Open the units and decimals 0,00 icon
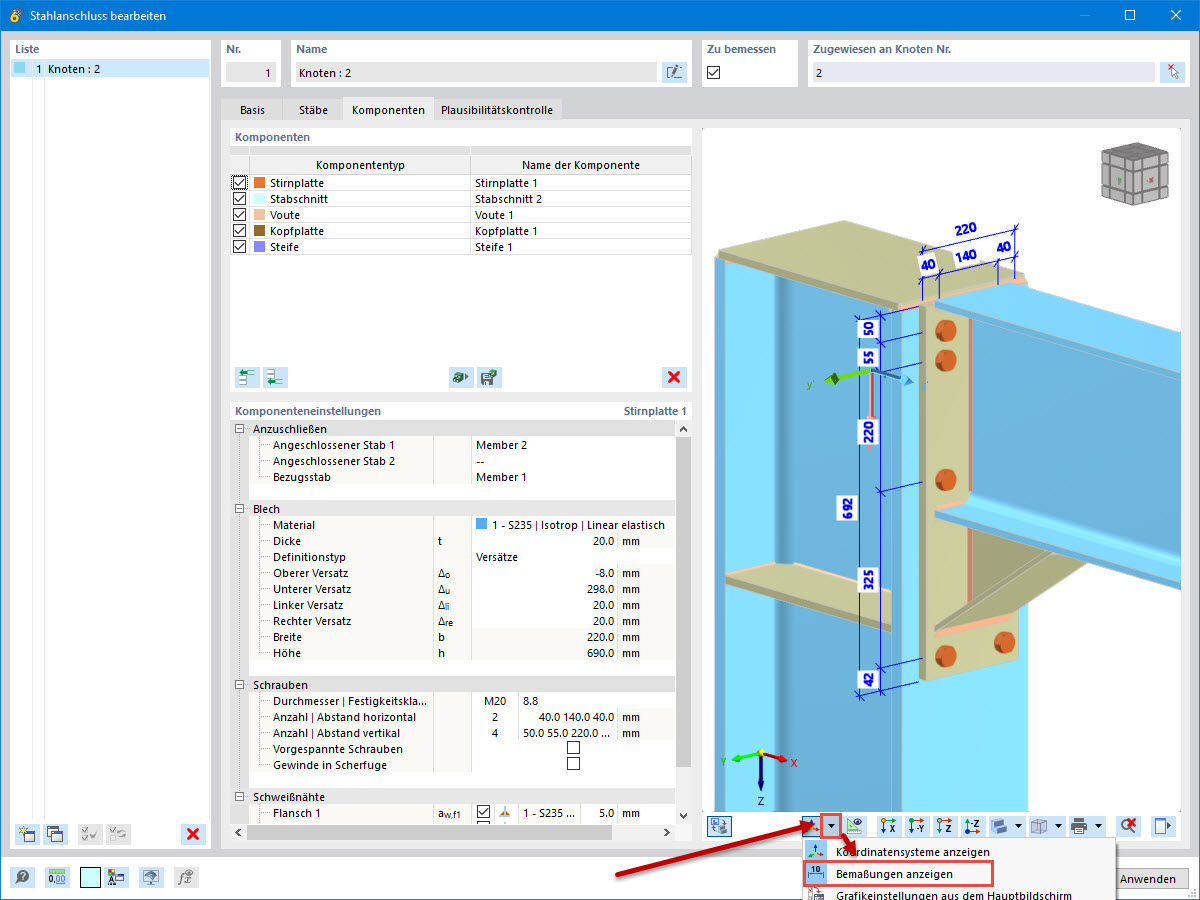1200x900 pixels. click(57, 878)
